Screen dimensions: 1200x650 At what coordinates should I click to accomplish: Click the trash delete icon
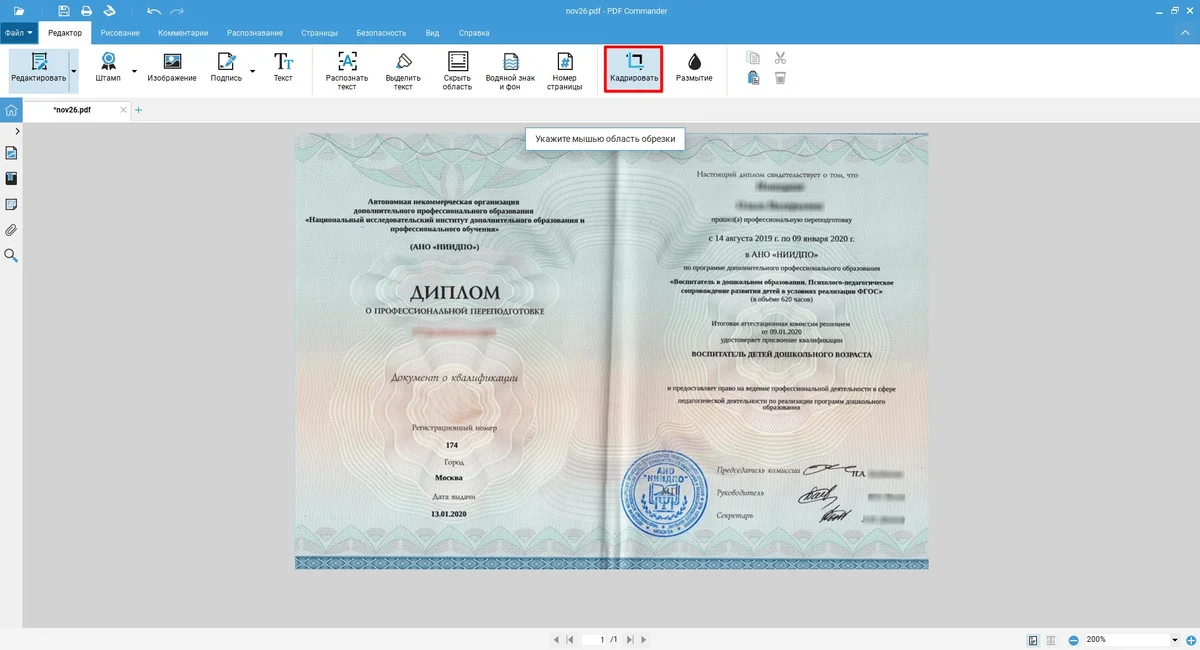tap(780, 78)
